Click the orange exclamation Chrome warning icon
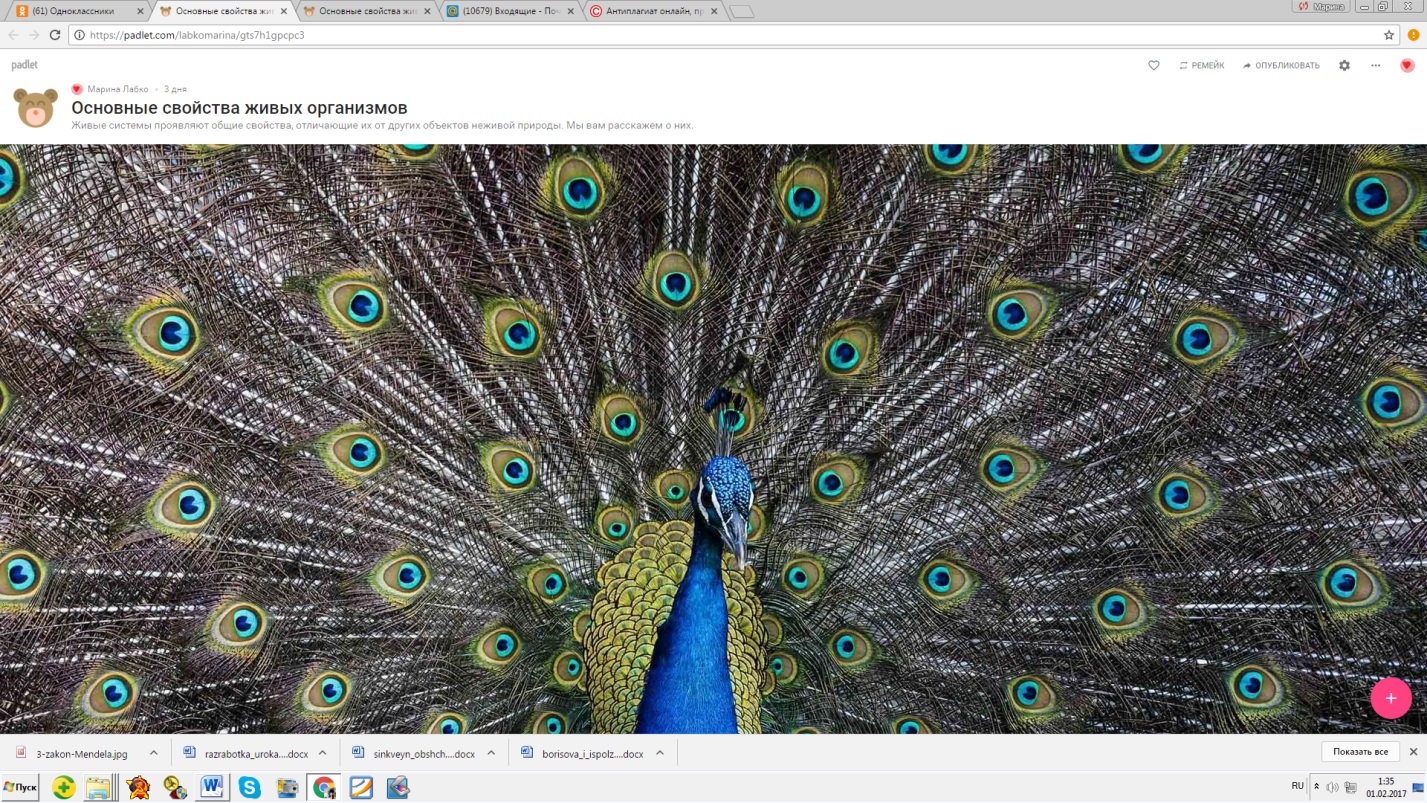This screenshot has width=1427, height=803. 1413,35
